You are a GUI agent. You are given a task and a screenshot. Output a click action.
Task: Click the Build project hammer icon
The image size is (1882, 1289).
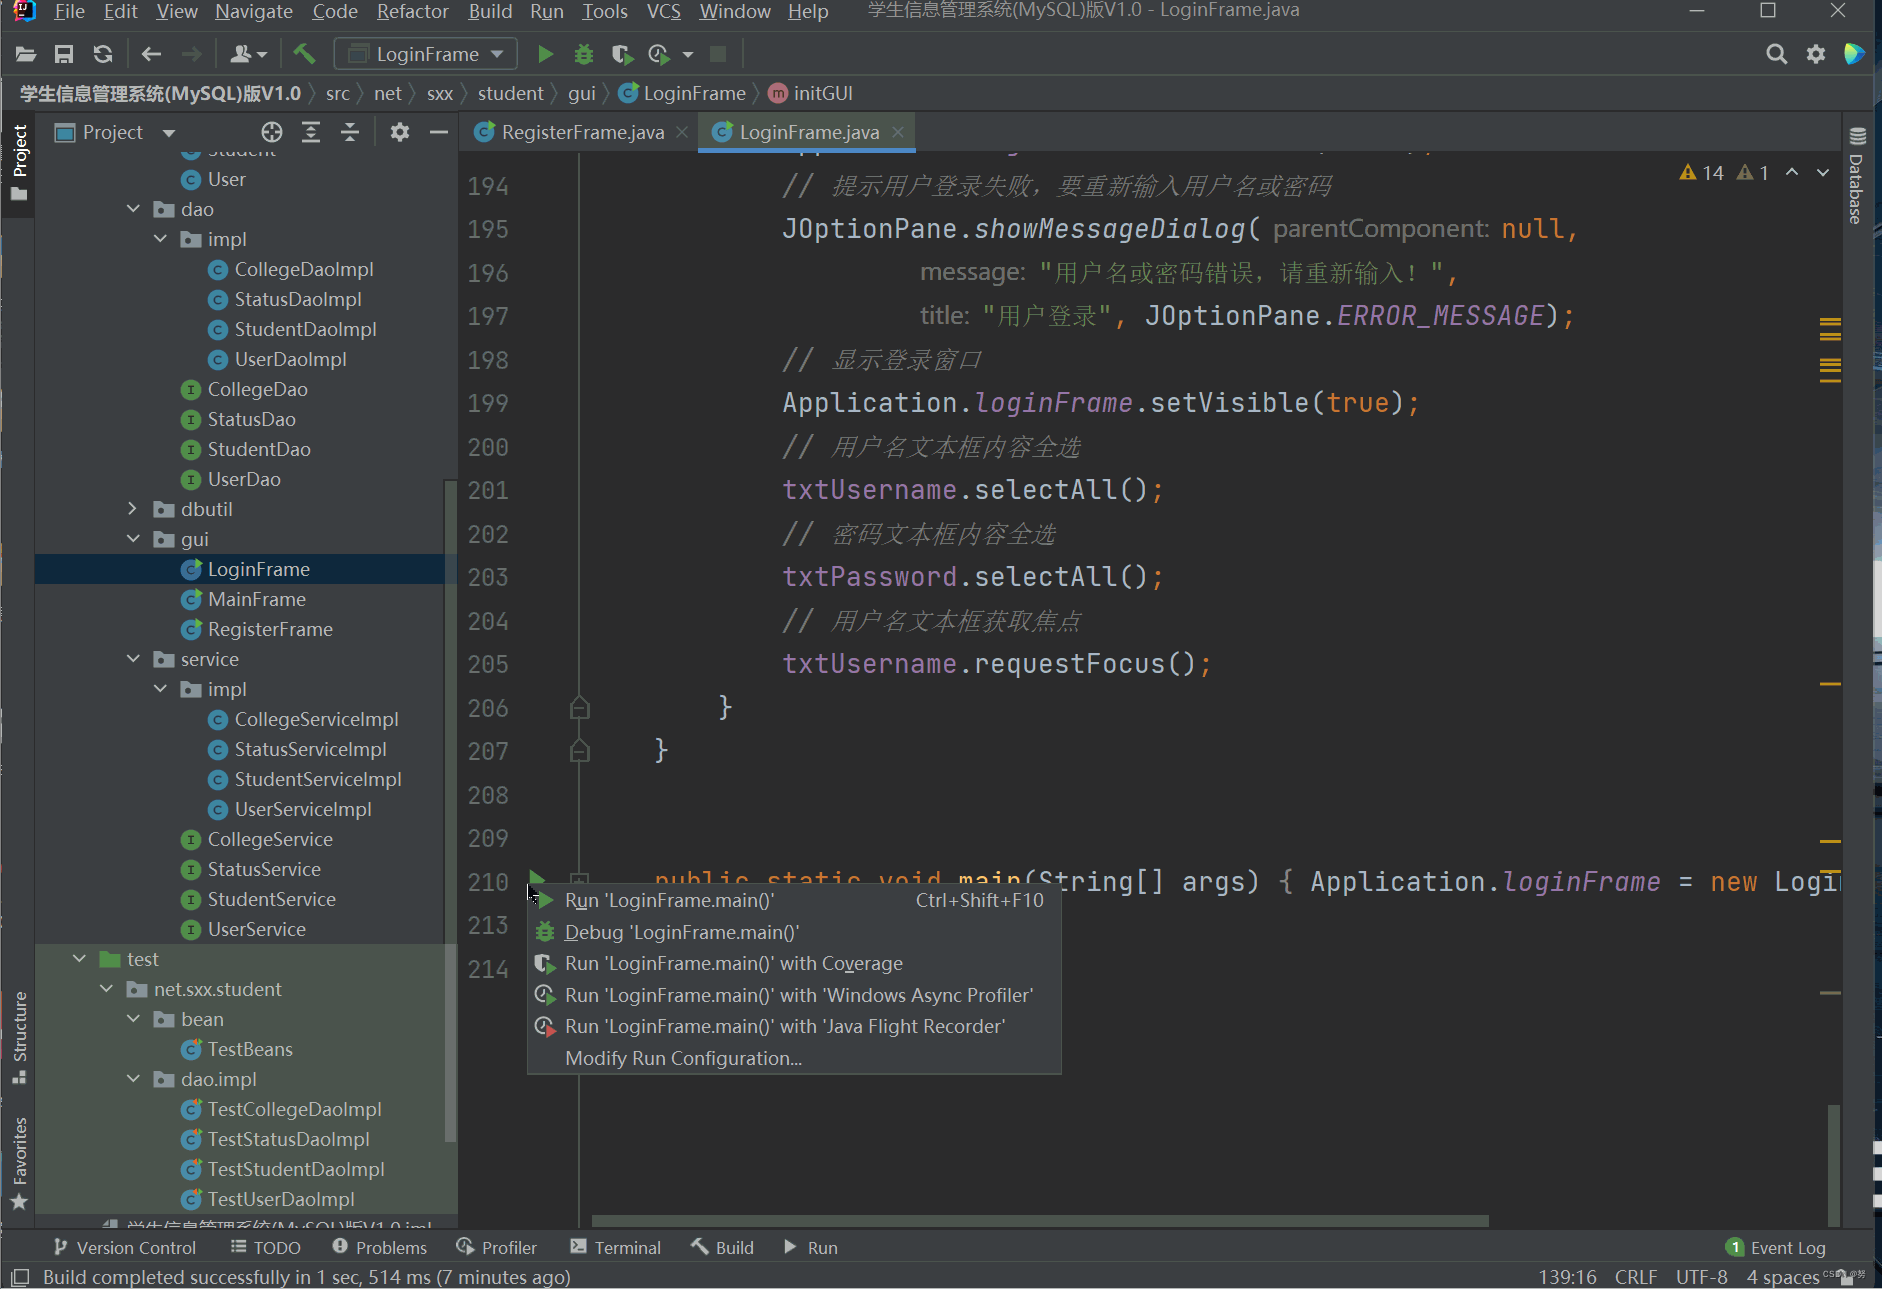coord(304,54)
